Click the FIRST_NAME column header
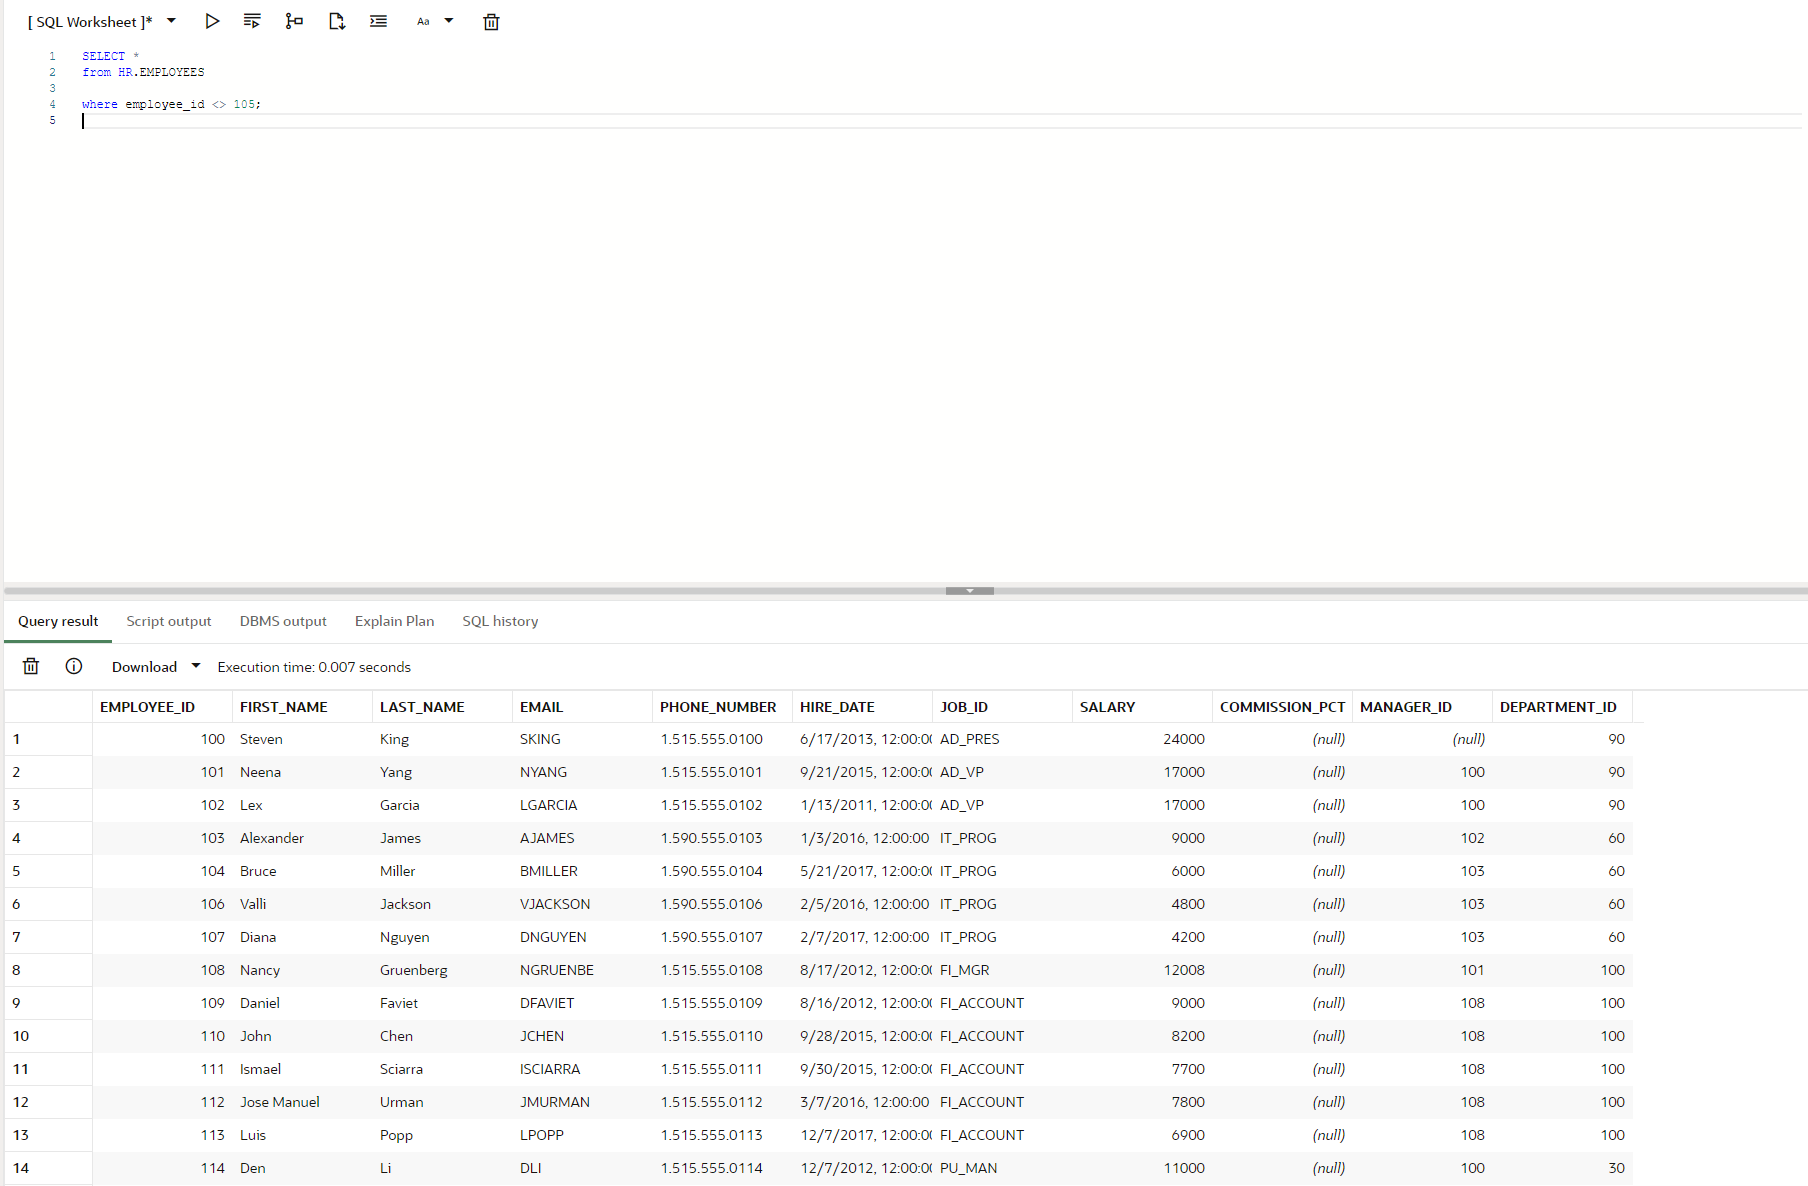The image size is (1808, 1186). click(302, 707)
